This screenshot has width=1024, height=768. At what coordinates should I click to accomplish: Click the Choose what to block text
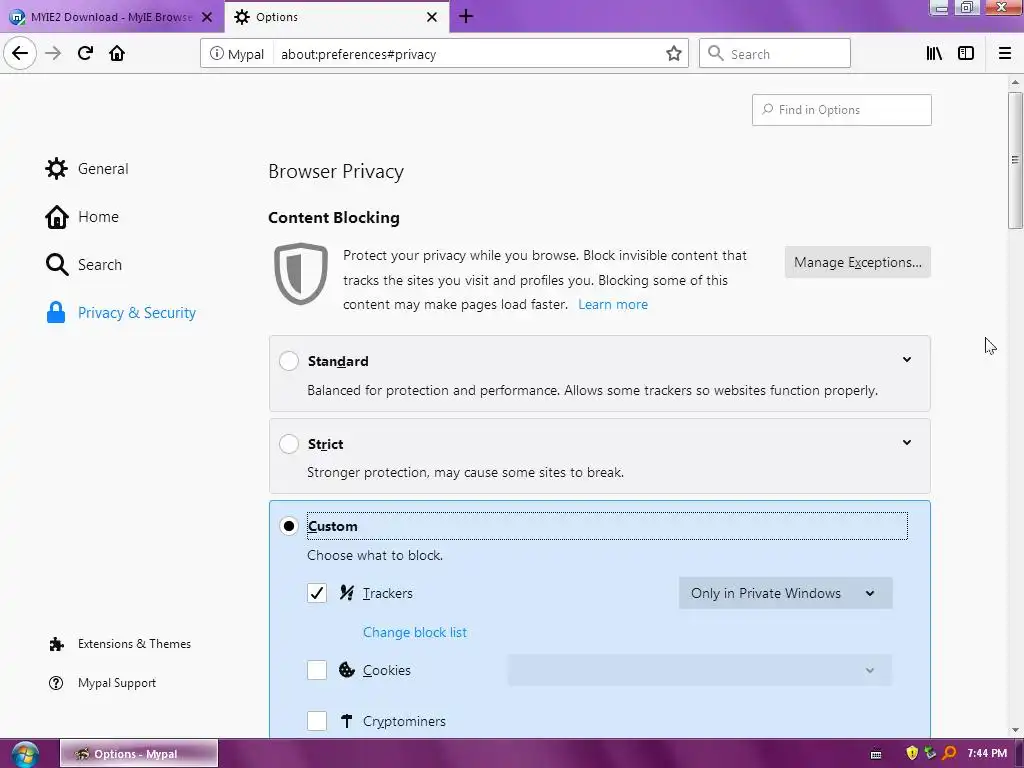point(375,555)
